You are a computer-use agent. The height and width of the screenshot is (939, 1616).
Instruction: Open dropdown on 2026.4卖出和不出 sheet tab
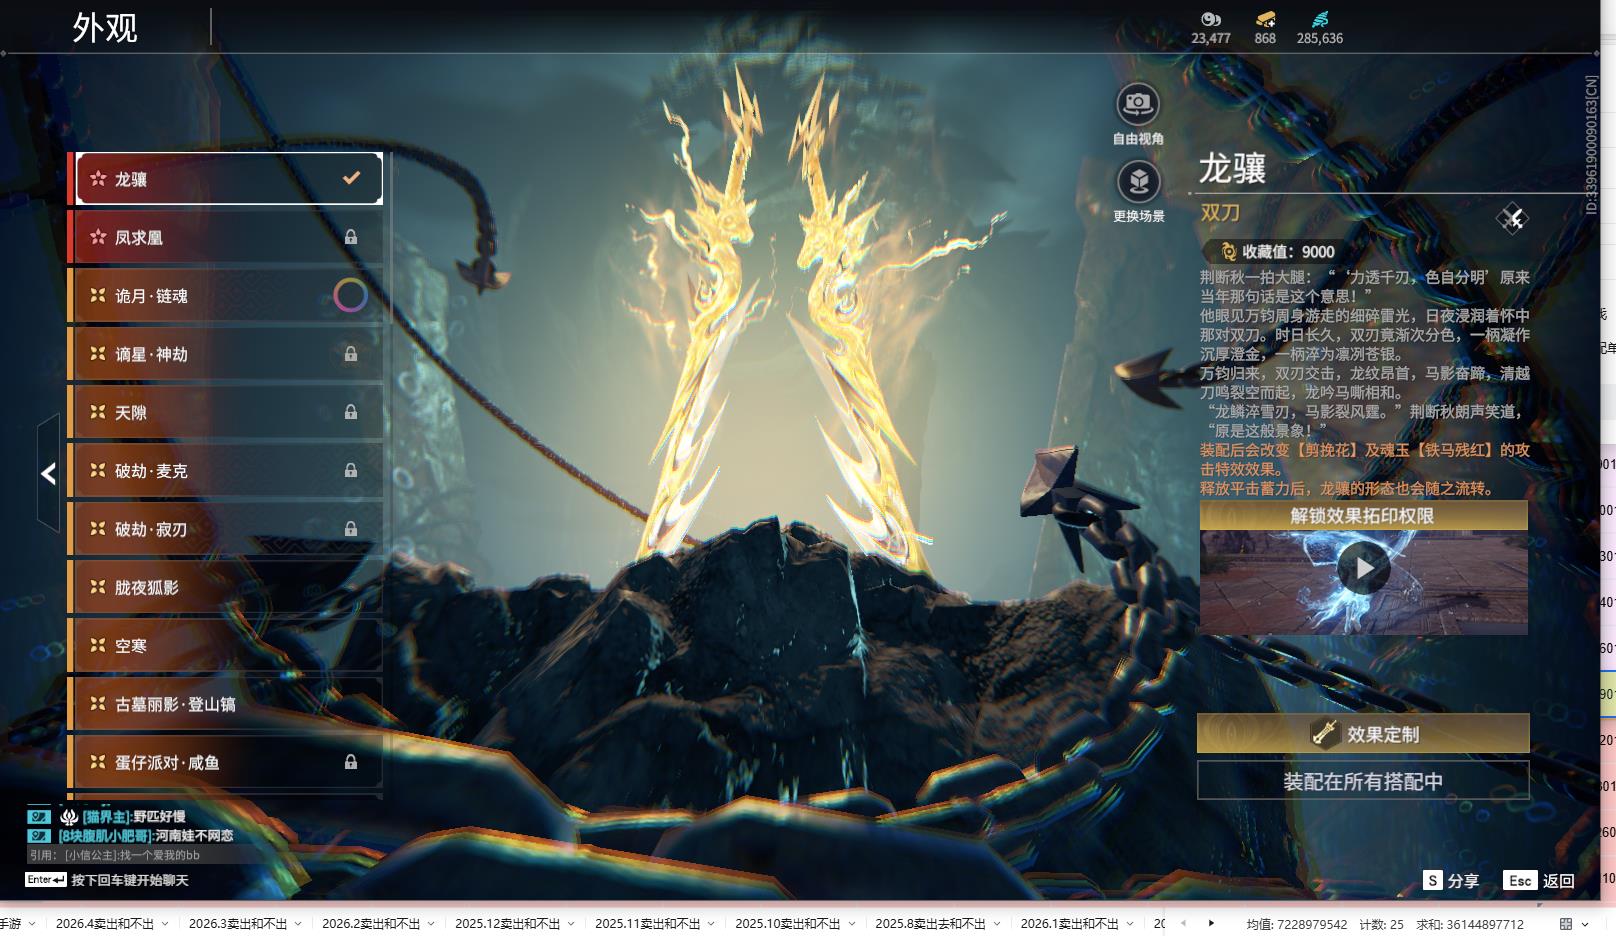pos(165,924)
